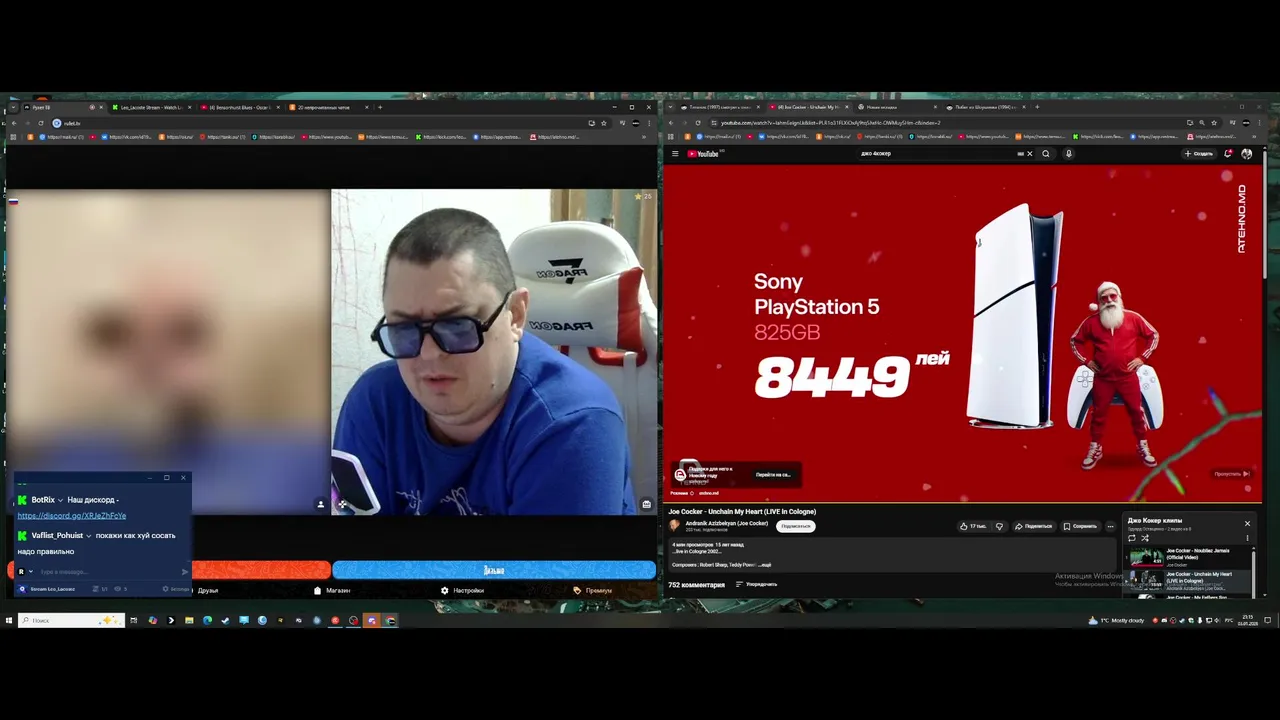Screen dimensions: 1280x720
Task: Open Andranik Azizbekyan (Joe Cocker) channel link
Action: click(726, 522)
